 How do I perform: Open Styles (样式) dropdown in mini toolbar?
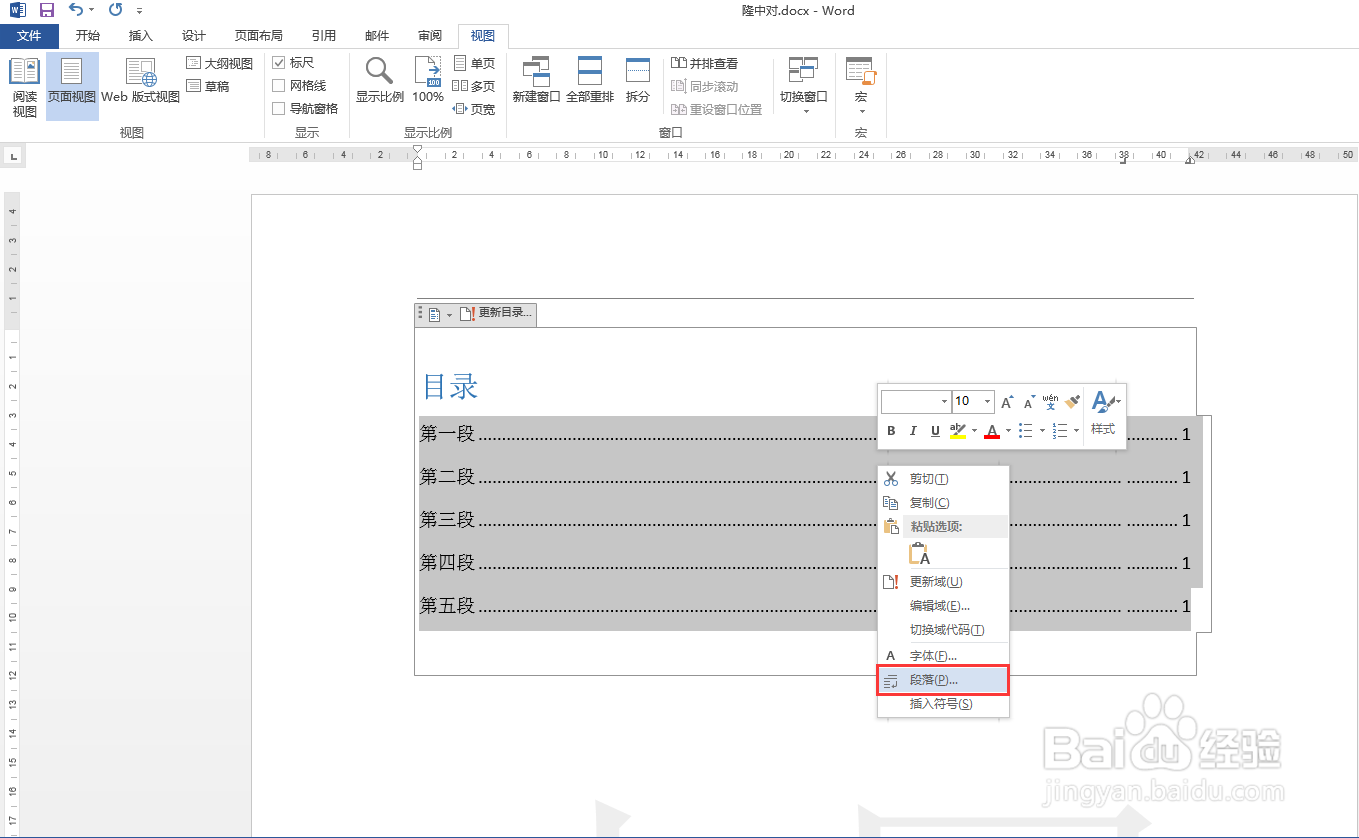[x=1103, y=414]
